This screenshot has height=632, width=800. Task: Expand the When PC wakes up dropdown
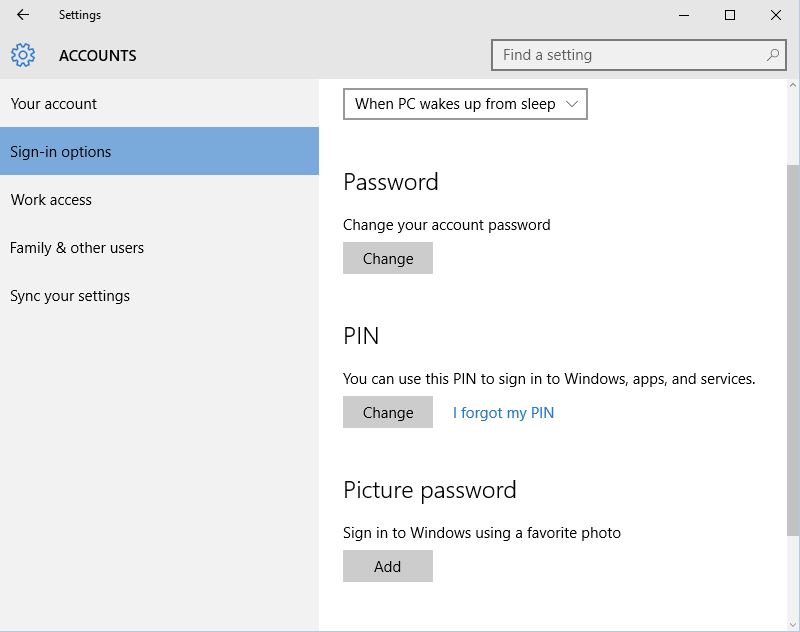point(465,104)
